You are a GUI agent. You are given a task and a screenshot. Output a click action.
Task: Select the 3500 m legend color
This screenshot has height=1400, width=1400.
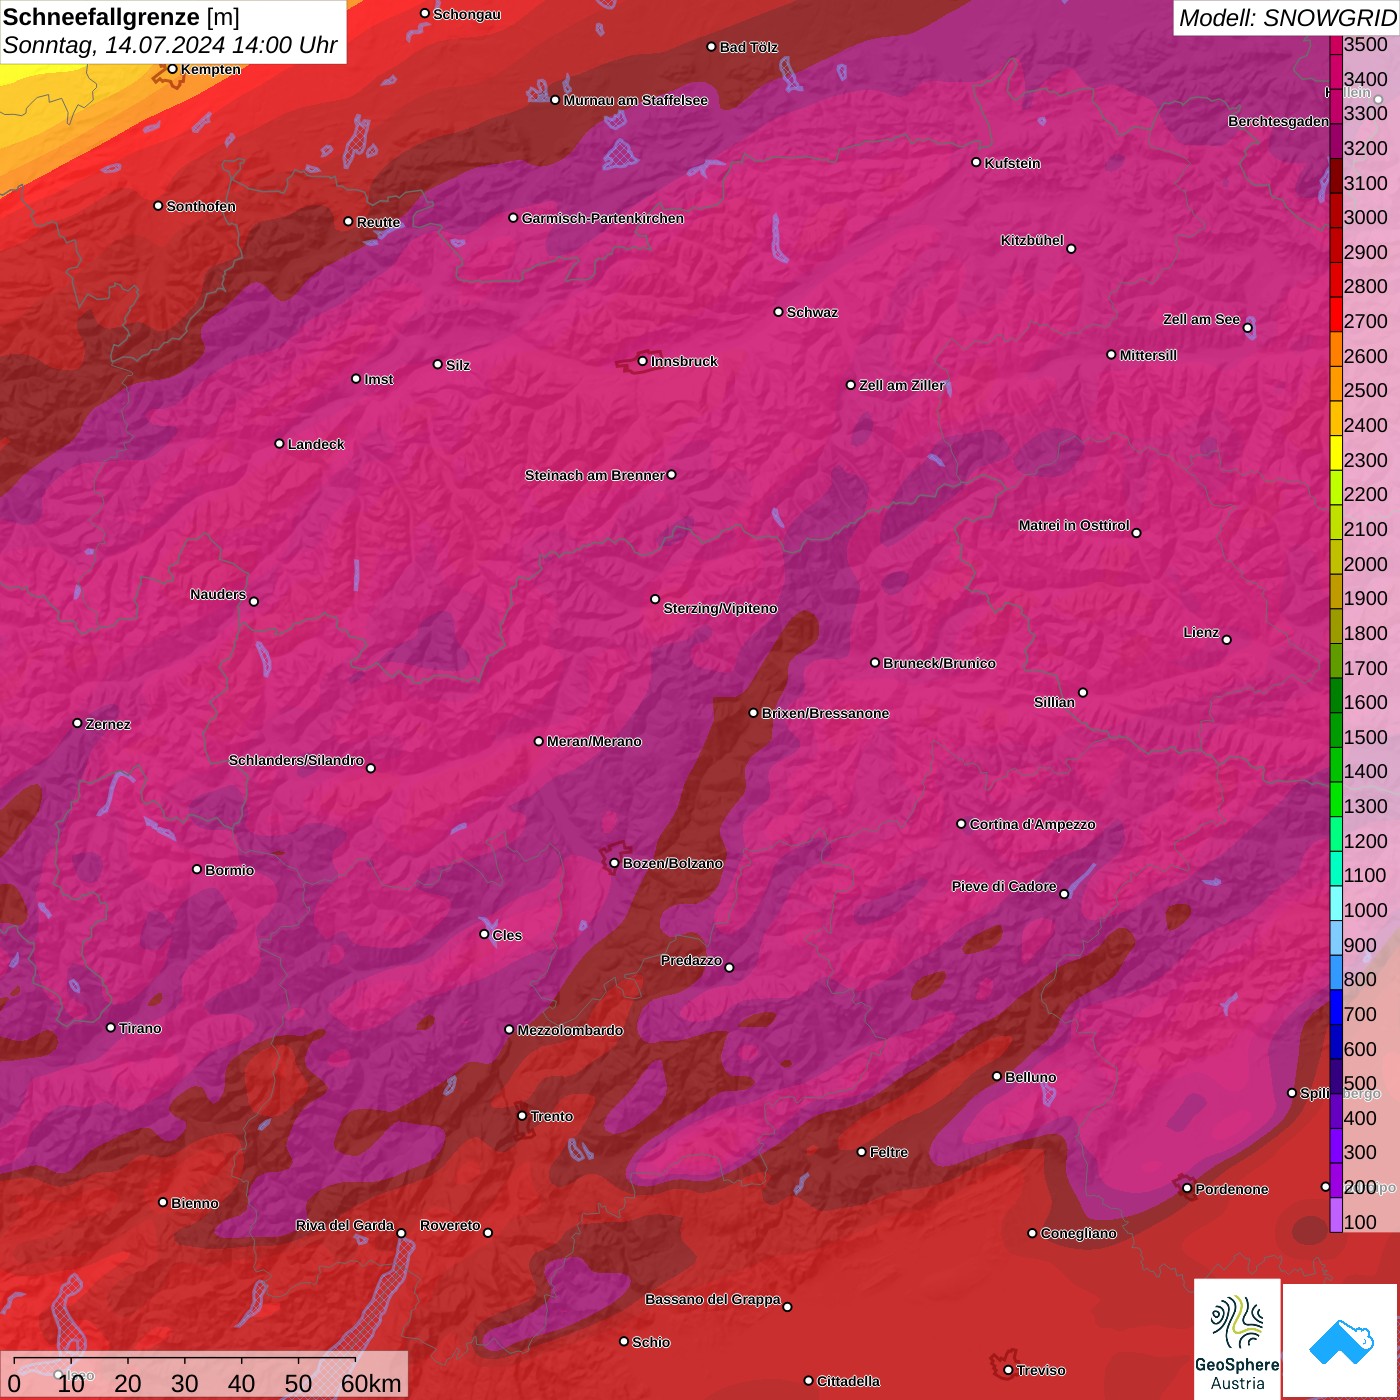tap(1336, 45)
